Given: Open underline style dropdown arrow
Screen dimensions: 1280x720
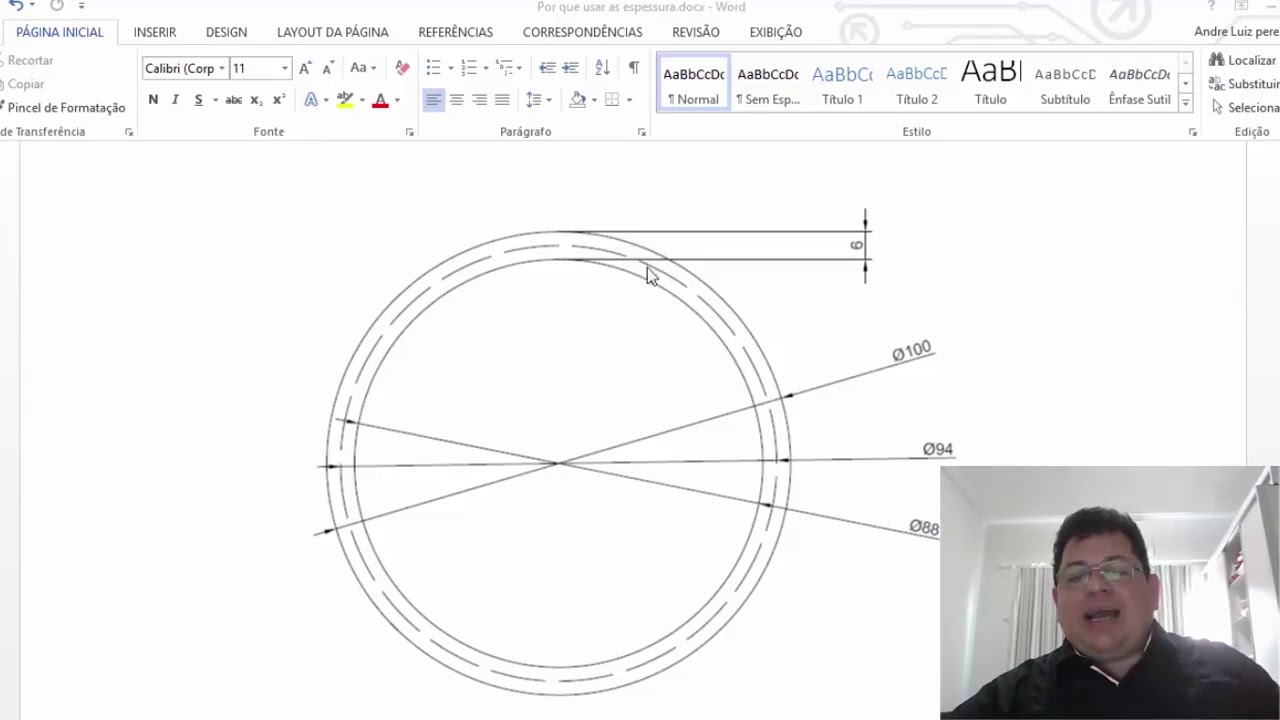Looking at the screenshot, I should (x=215, y=100).
